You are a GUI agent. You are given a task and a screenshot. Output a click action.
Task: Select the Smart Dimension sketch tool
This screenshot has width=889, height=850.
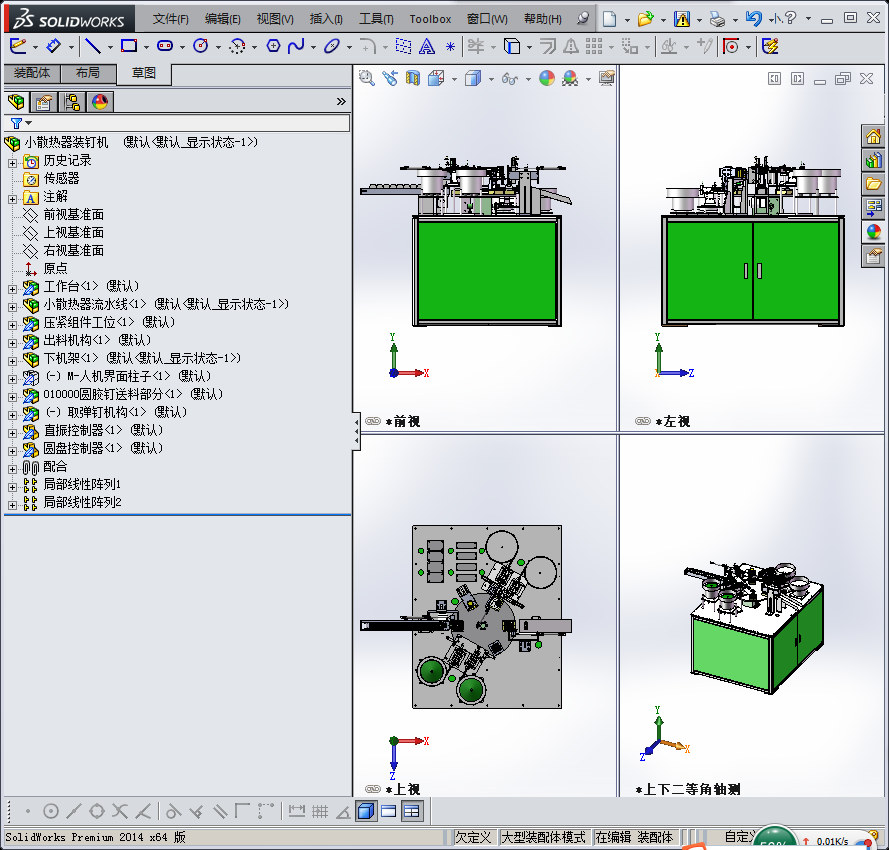tap(53, 46)
